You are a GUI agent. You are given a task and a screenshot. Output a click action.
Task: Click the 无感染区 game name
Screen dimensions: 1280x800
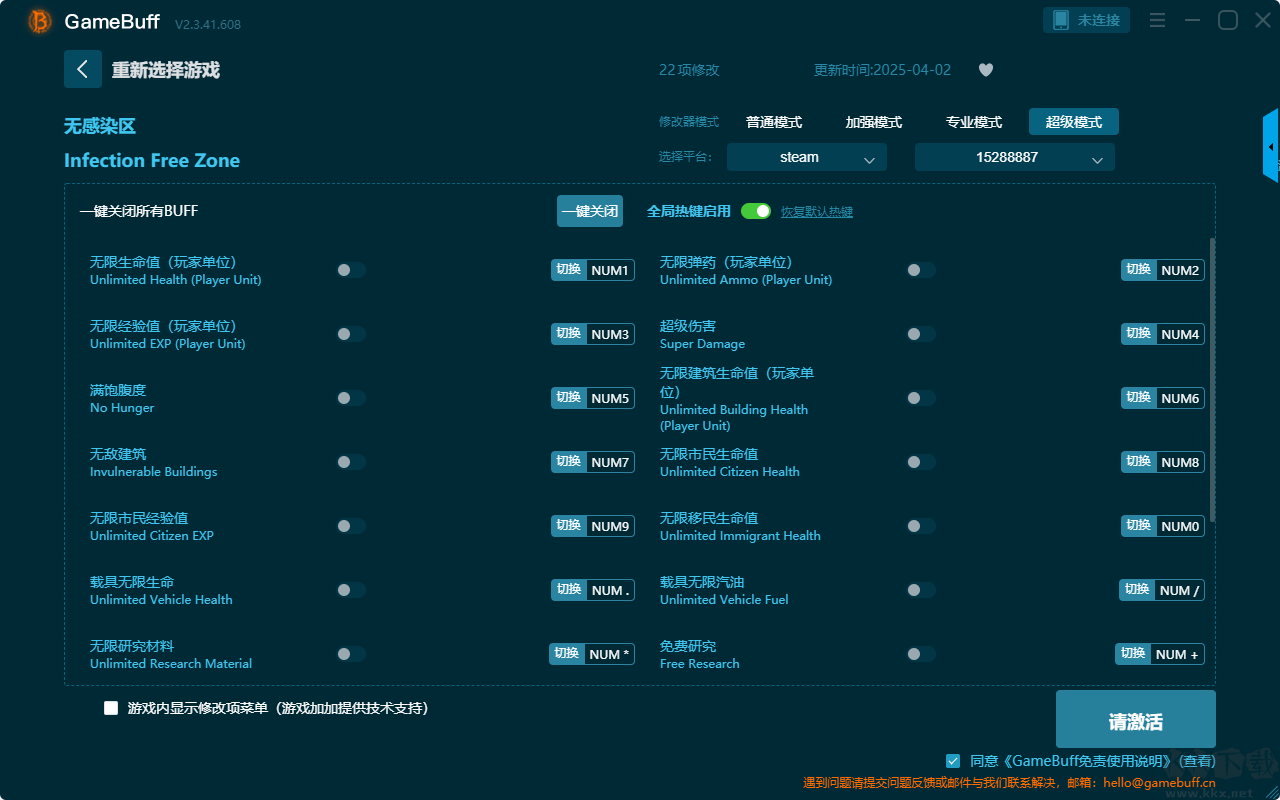[x=100, y=126]
